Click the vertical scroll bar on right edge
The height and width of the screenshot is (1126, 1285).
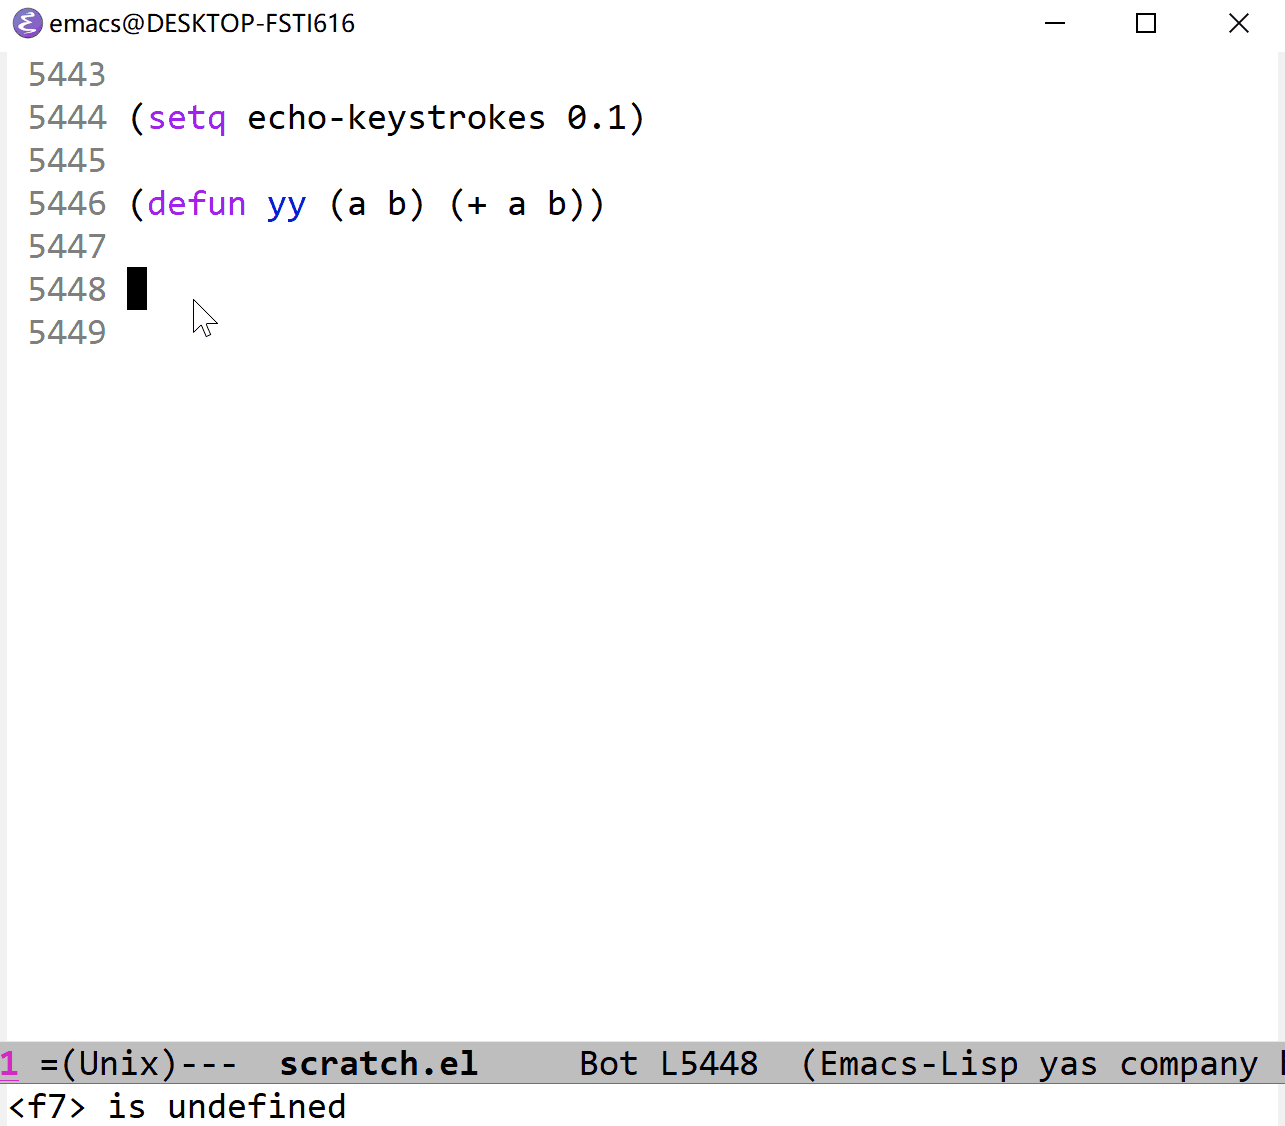1279,500
